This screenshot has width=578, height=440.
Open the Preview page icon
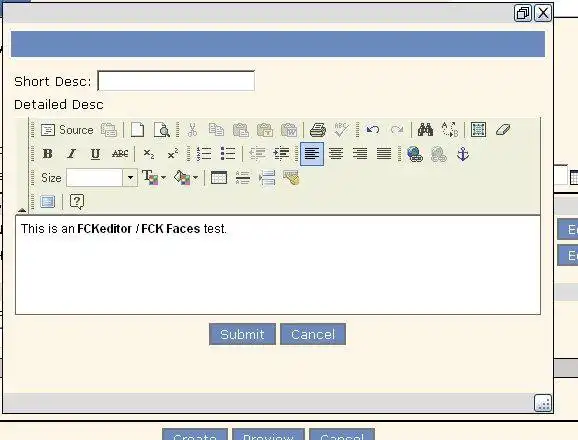[x=161, y=130]
